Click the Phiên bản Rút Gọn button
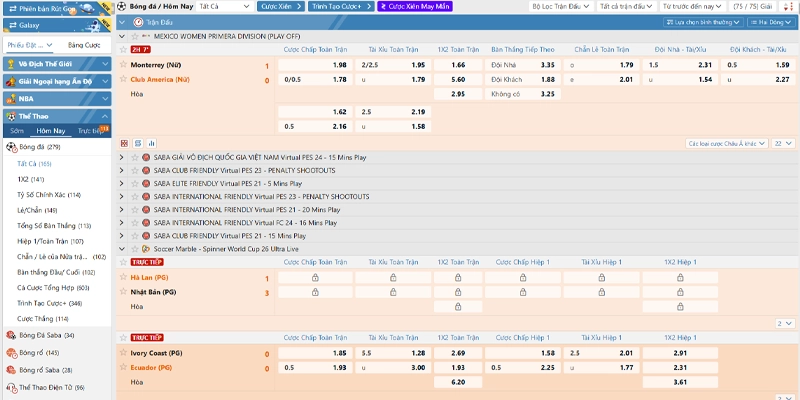 click(x=57, y=9)
